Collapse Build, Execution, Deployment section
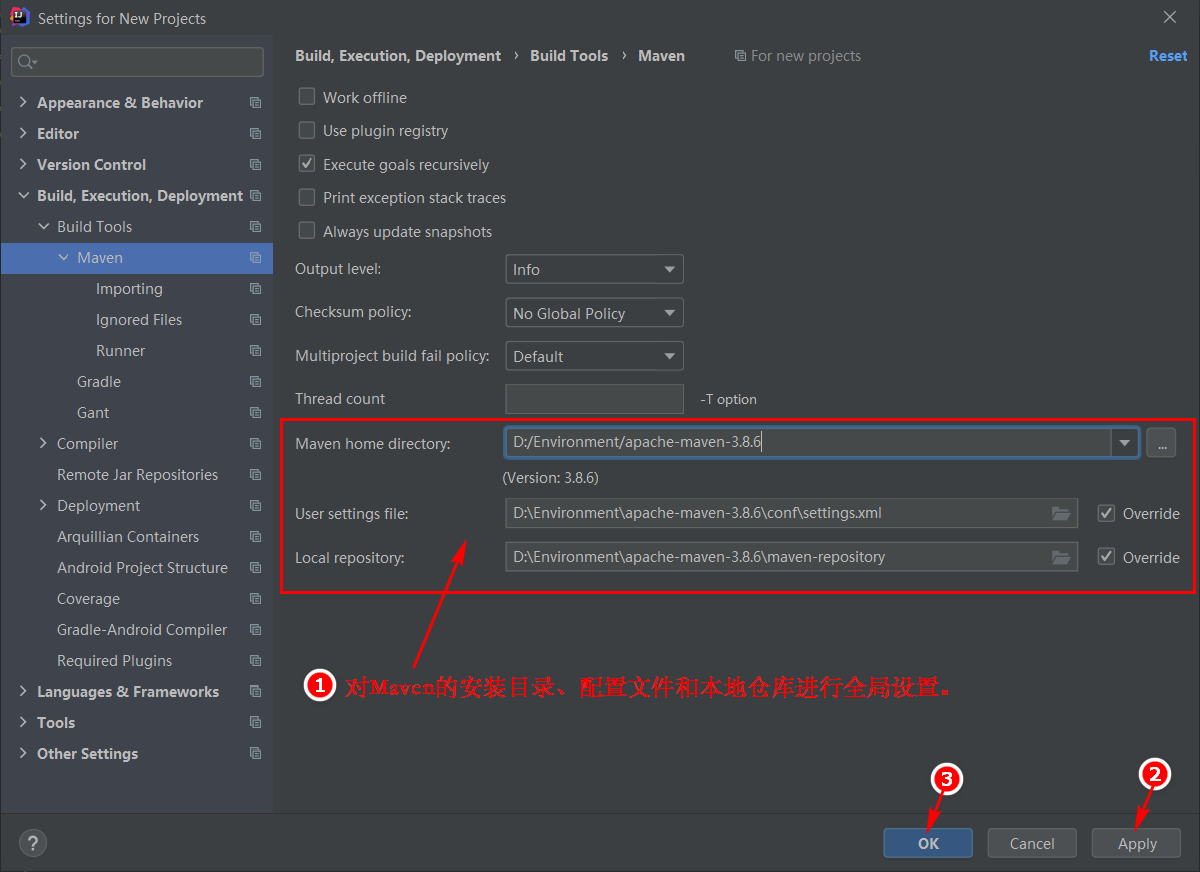The height and width of the screenshot is (872, 1200). (23, 196)
